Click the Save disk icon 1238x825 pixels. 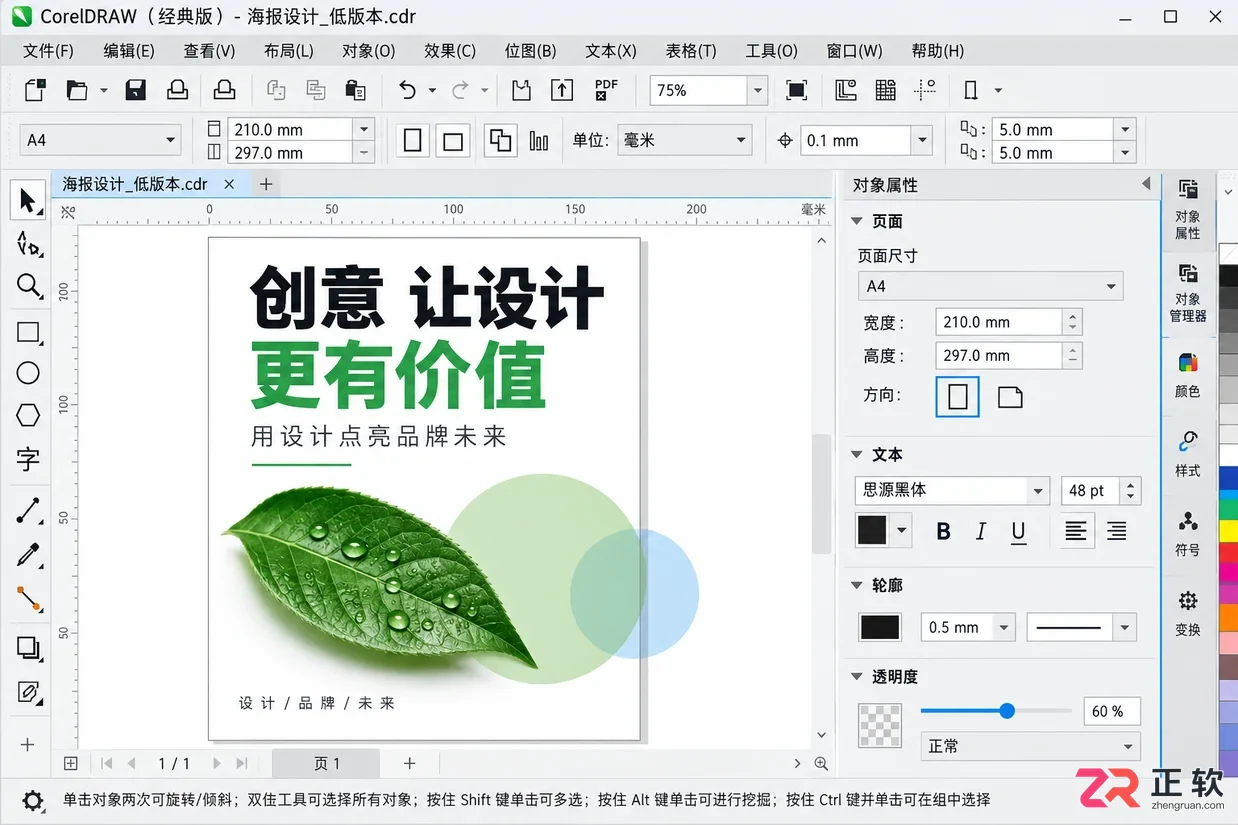pos(136,90)
